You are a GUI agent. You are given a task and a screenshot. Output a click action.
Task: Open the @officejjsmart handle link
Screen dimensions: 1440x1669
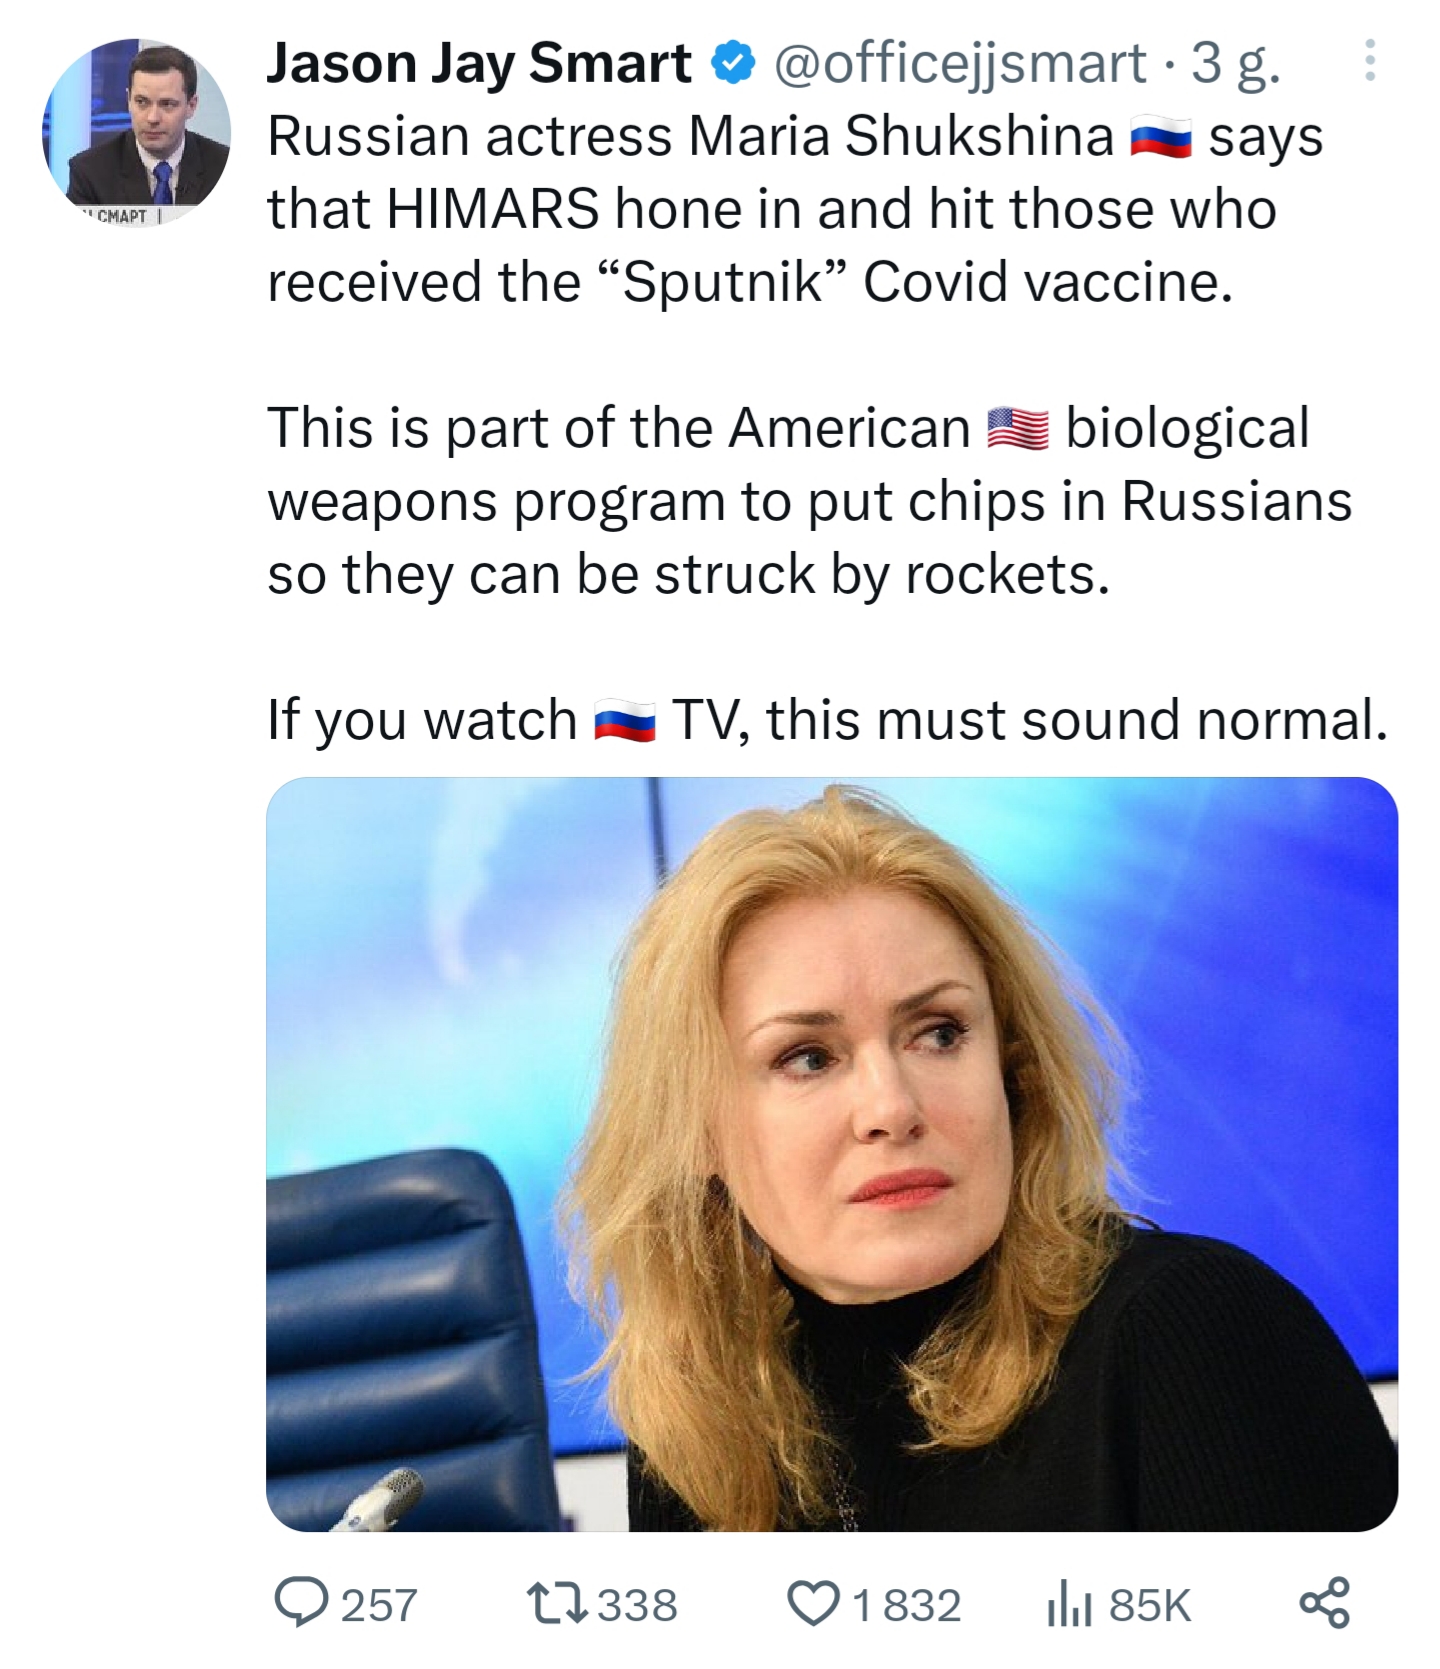960,64
